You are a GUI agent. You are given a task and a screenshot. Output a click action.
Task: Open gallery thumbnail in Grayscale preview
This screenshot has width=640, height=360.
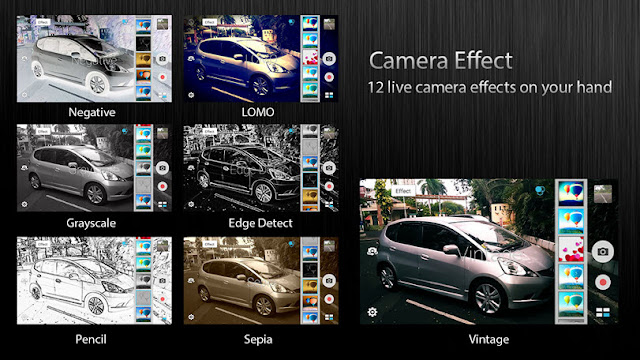point(162,133)
